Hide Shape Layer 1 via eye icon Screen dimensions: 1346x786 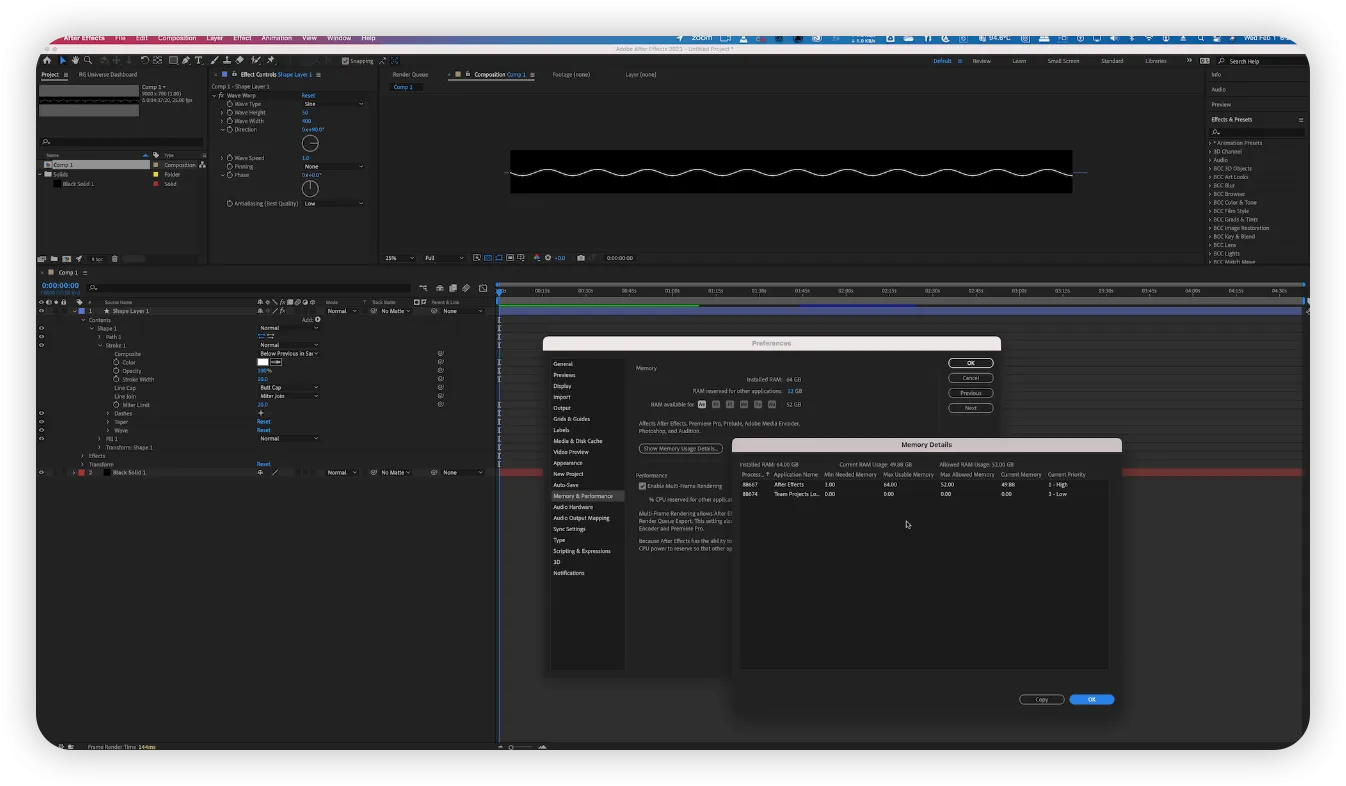[41, 311]
